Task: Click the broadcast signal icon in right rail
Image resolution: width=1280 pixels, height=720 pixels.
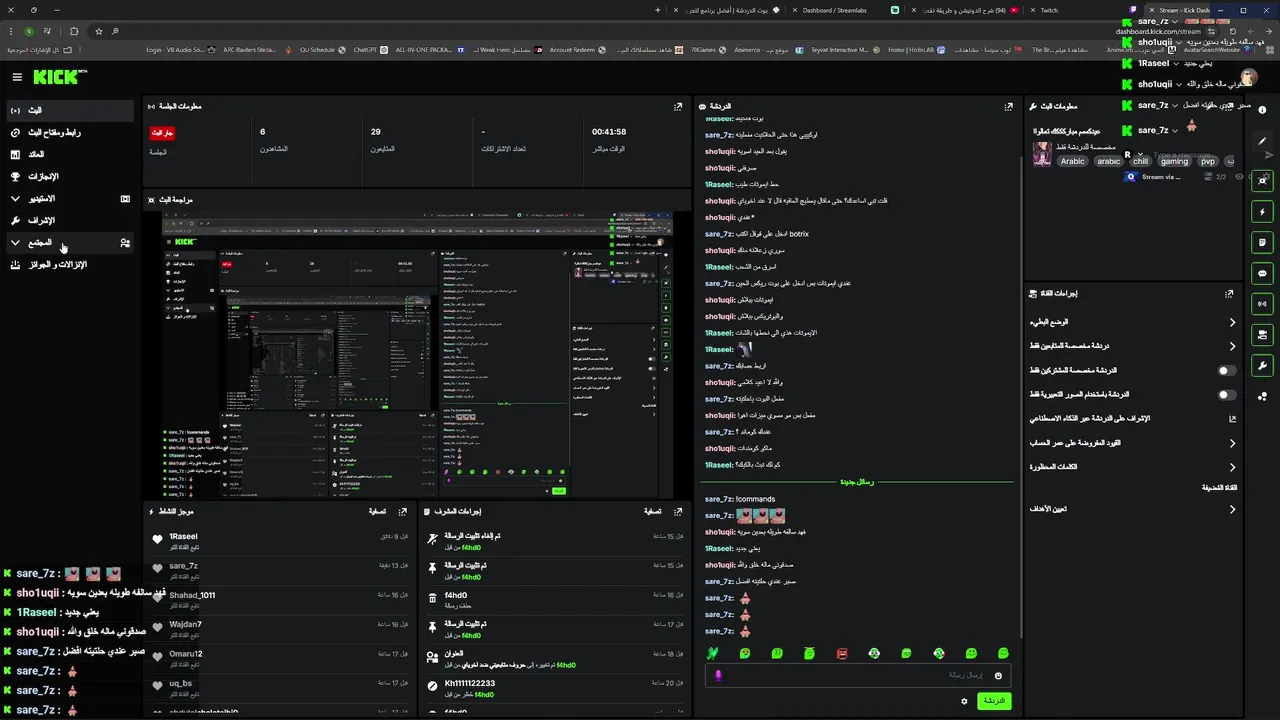Action: 1263,304
